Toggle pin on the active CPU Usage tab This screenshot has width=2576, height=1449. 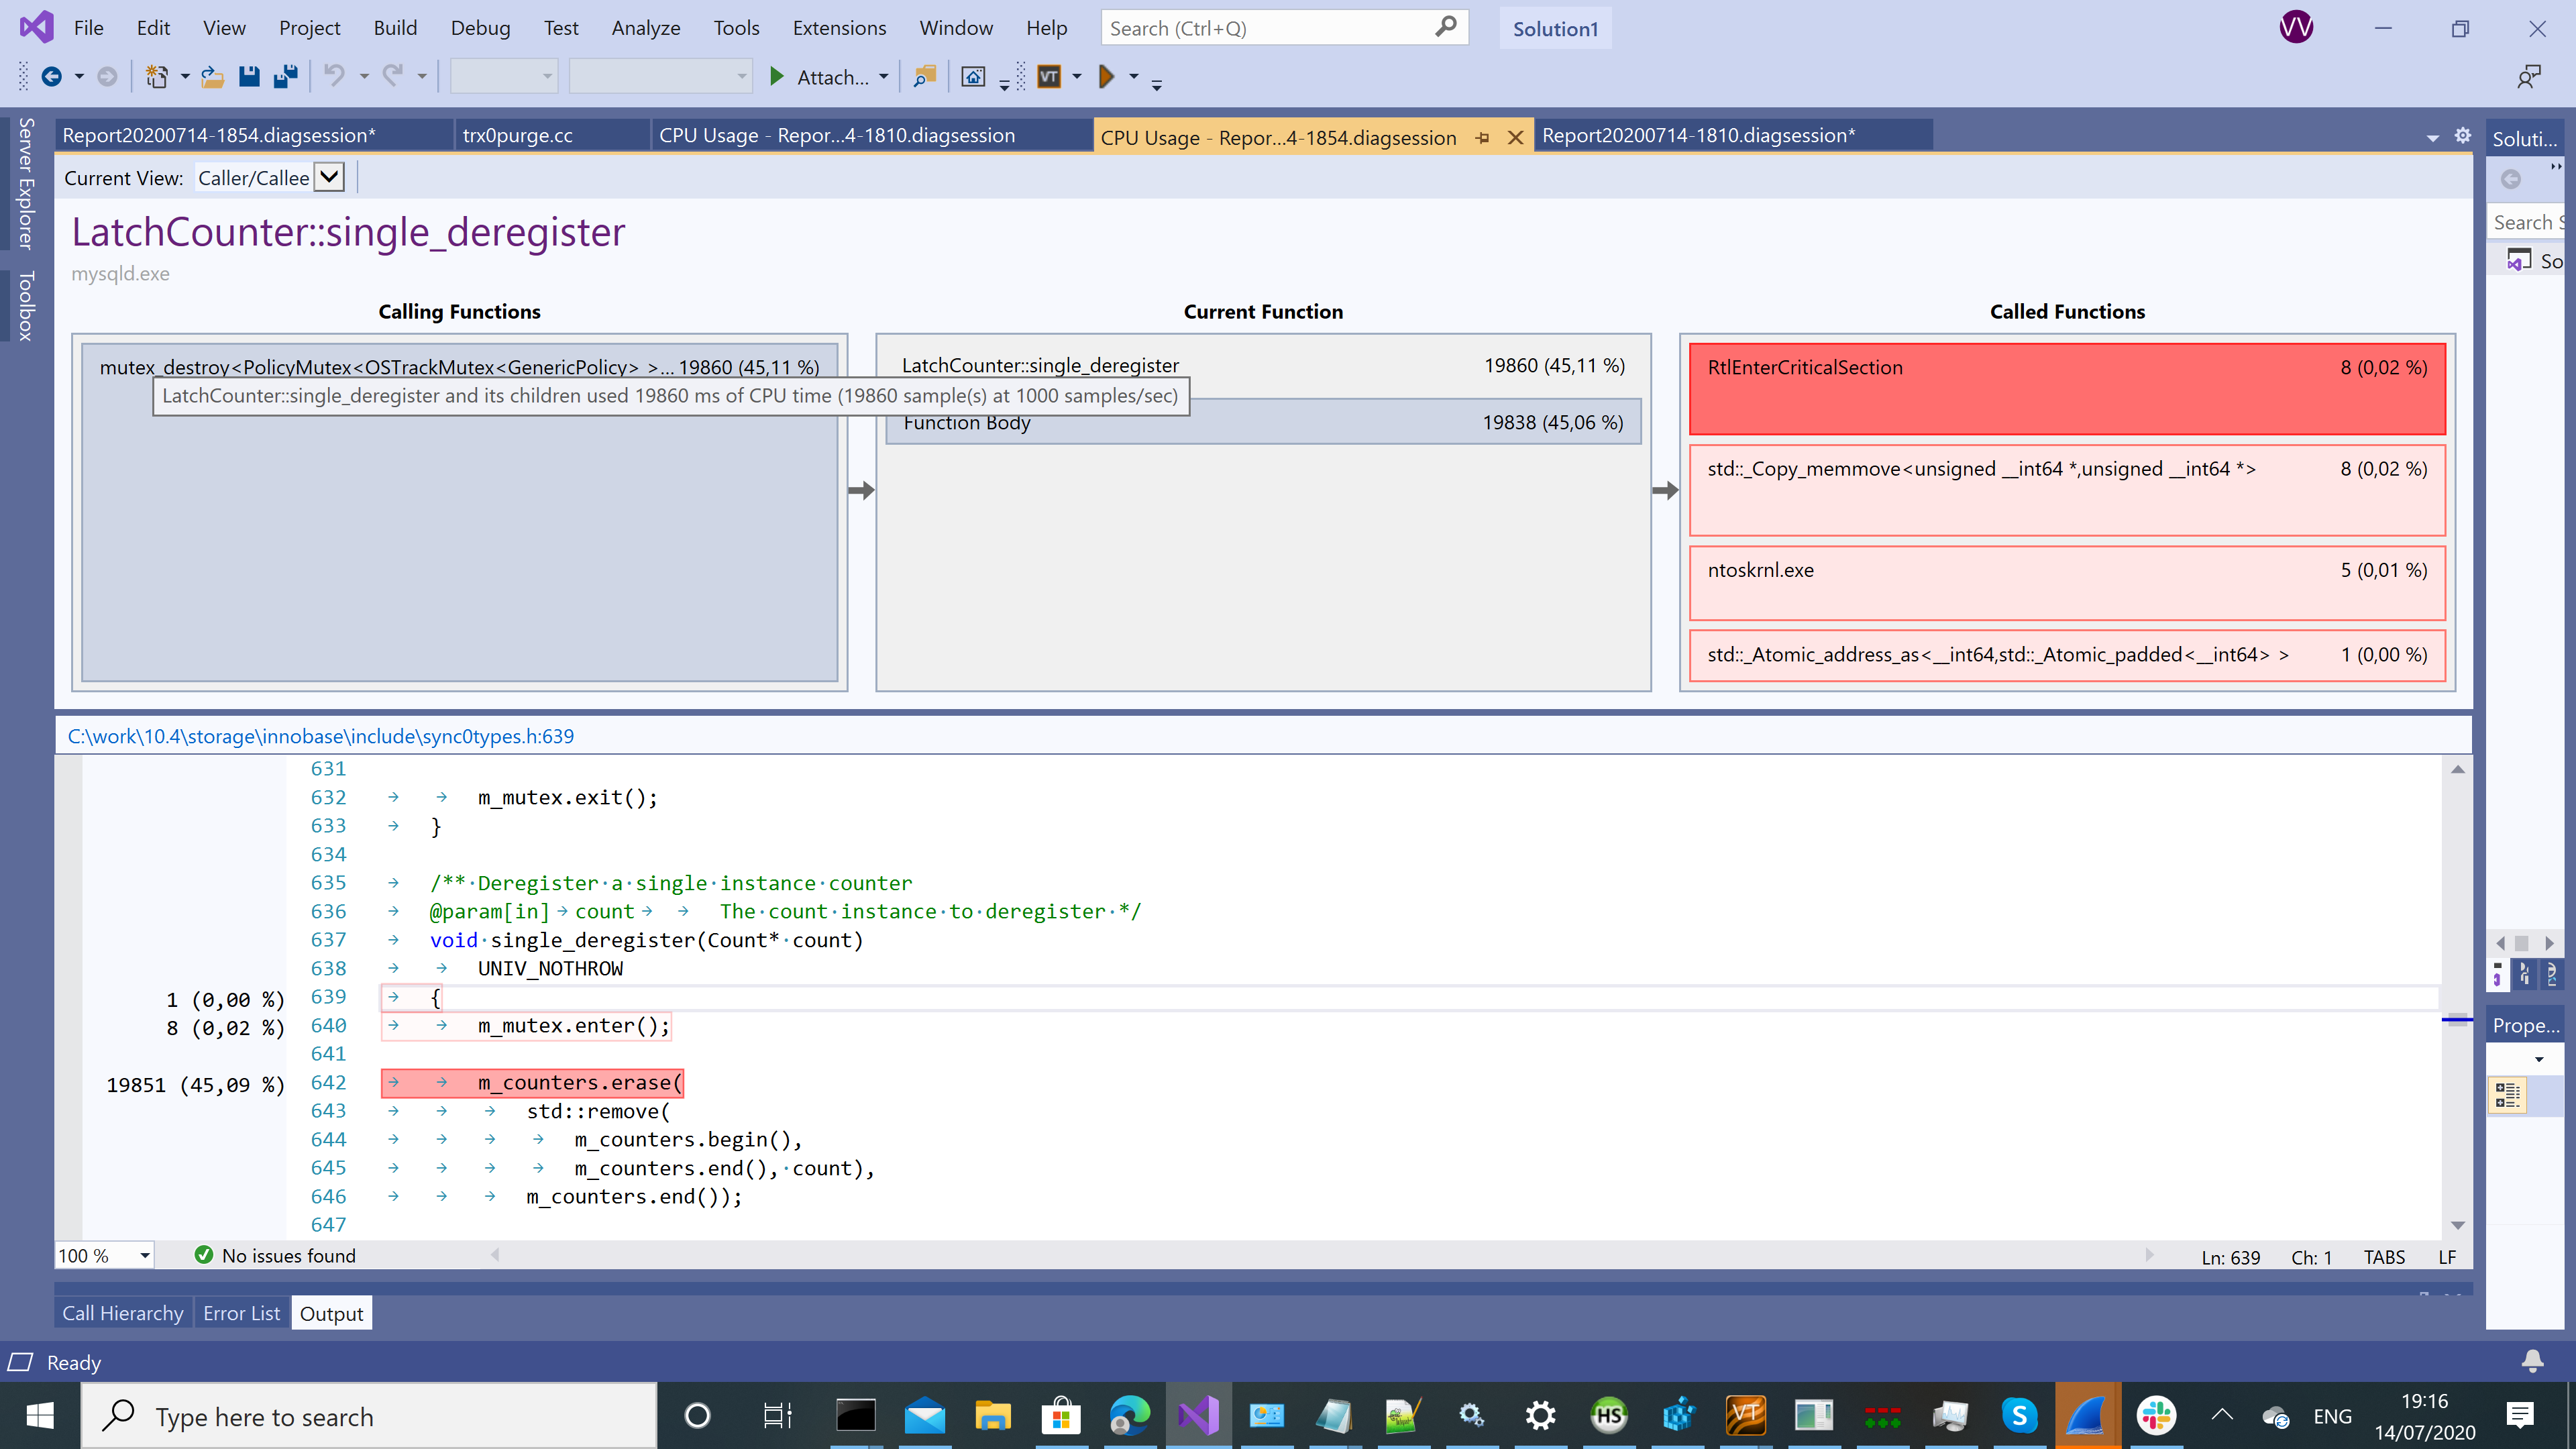point(1482,138)
